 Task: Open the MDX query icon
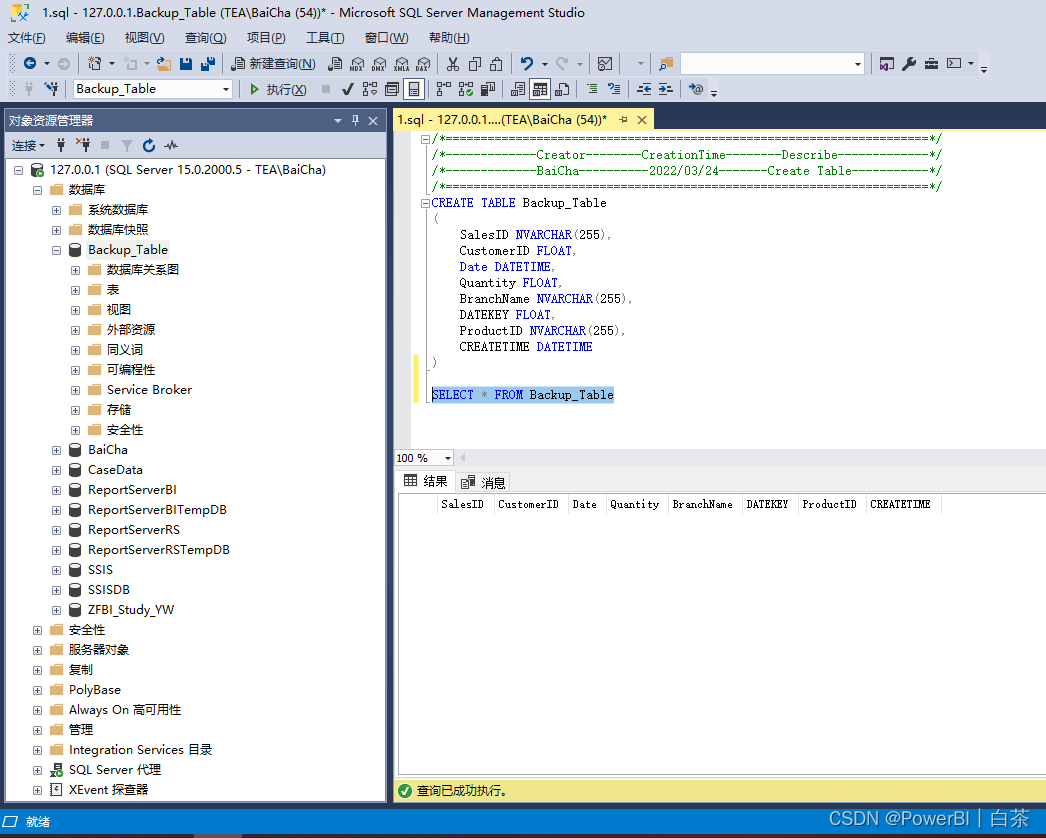[x=357, y=64]
